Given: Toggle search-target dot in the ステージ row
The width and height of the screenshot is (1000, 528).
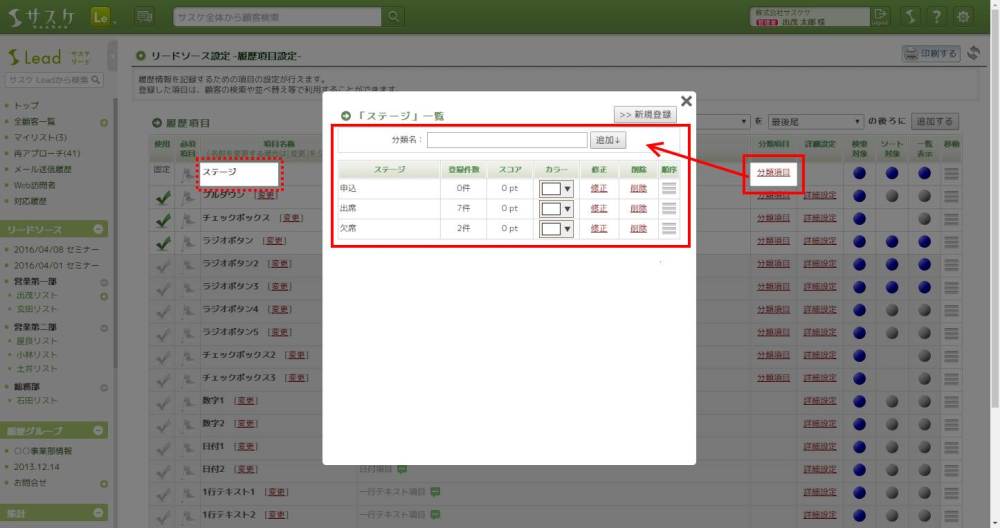Looking at the screenshot, I should (859, 172).
